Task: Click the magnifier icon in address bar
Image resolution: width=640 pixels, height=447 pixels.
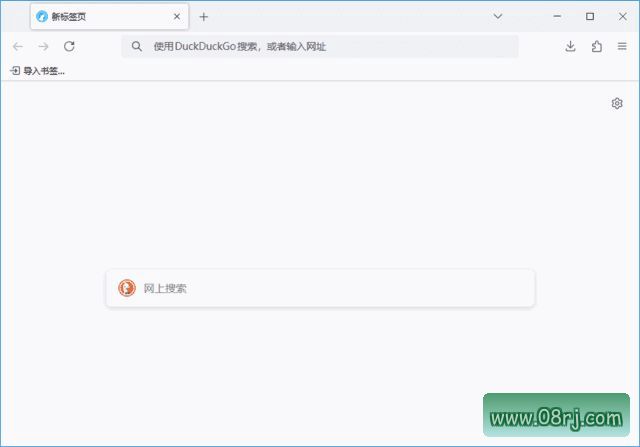Action: pyautogui.click(x=137, y=47)
